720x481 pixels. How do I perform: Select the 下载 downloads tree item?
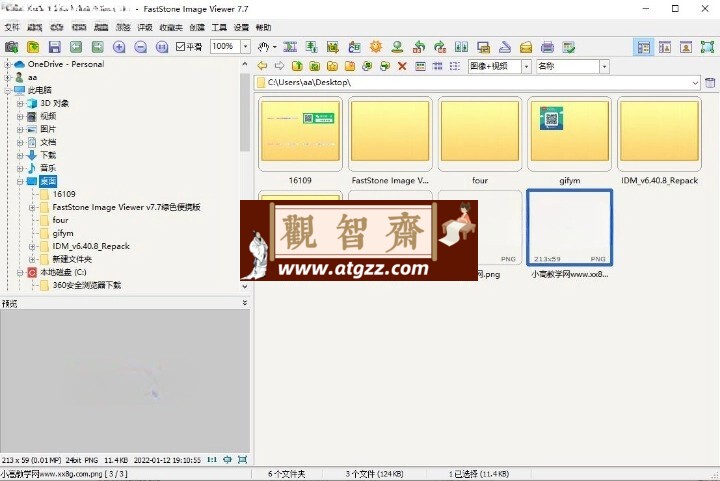[48, 155]
